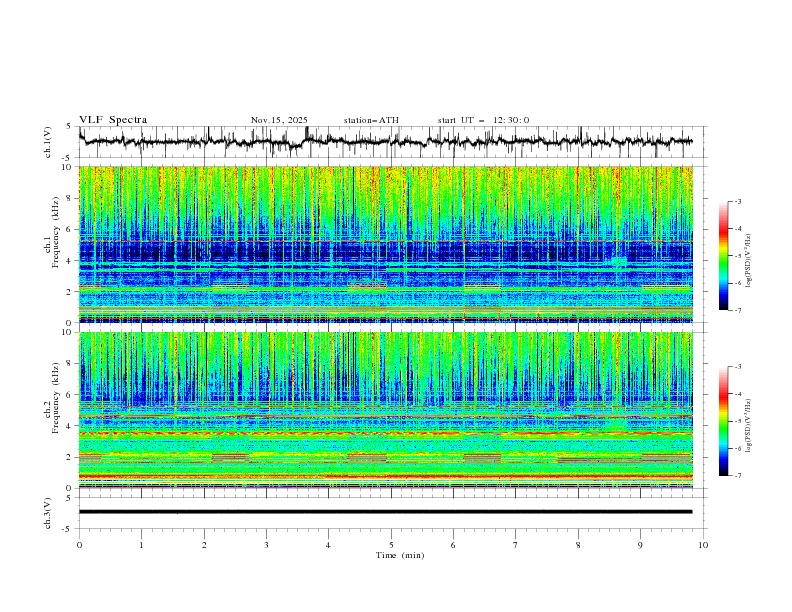The width and height of the screenshot is (792, 612).
Task: Click the time axis tick label '7'
Action: [516, 545]
